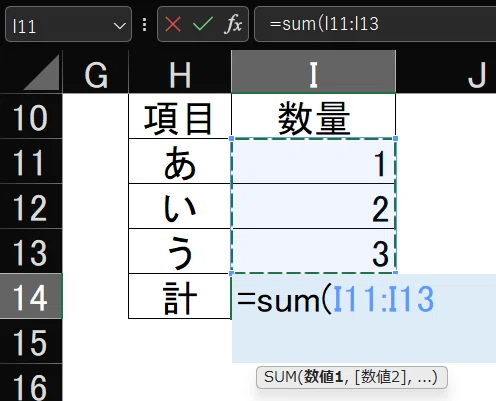Click the formula bar with =sum(I11:I13
Image resolution: width=496 pixels, height=401 pixels.
point(375,24)
